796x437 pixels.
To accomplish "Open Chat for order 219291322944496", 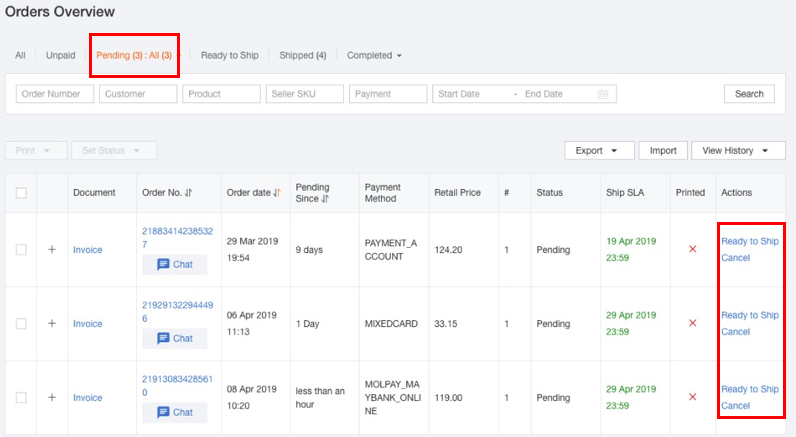I will tap(174, 338).
